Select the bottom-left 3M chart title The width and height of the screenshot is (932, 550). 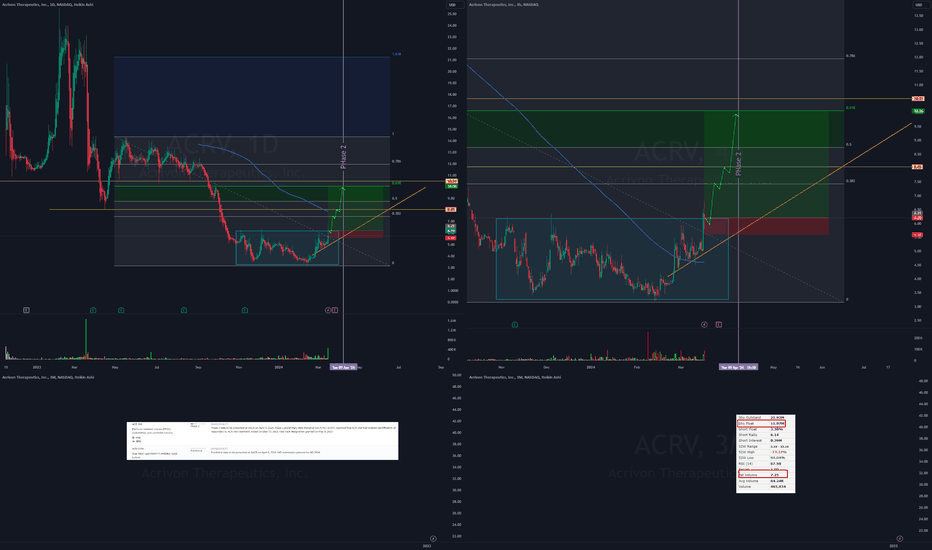tap(48, 377)
